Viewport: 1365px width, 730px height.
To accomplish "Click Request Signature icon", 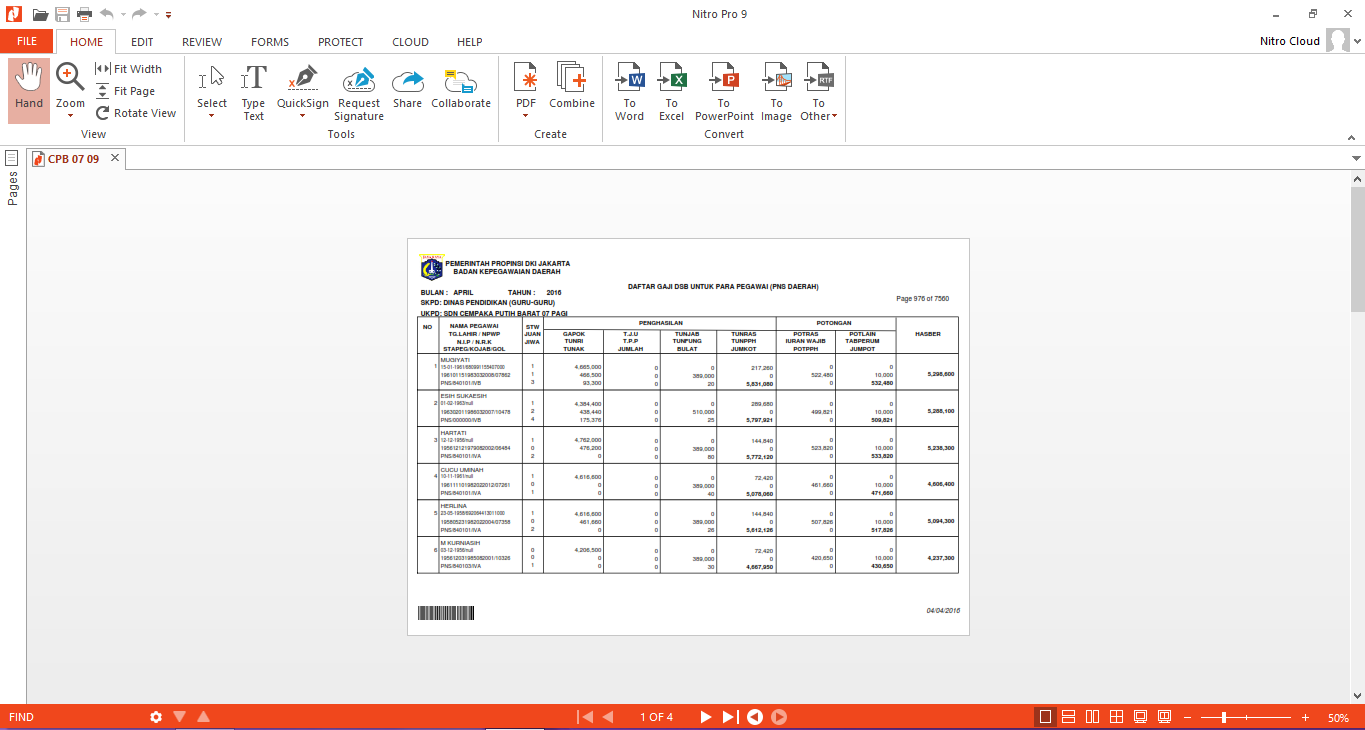I will pyautogui.click(x=359, y=80).
